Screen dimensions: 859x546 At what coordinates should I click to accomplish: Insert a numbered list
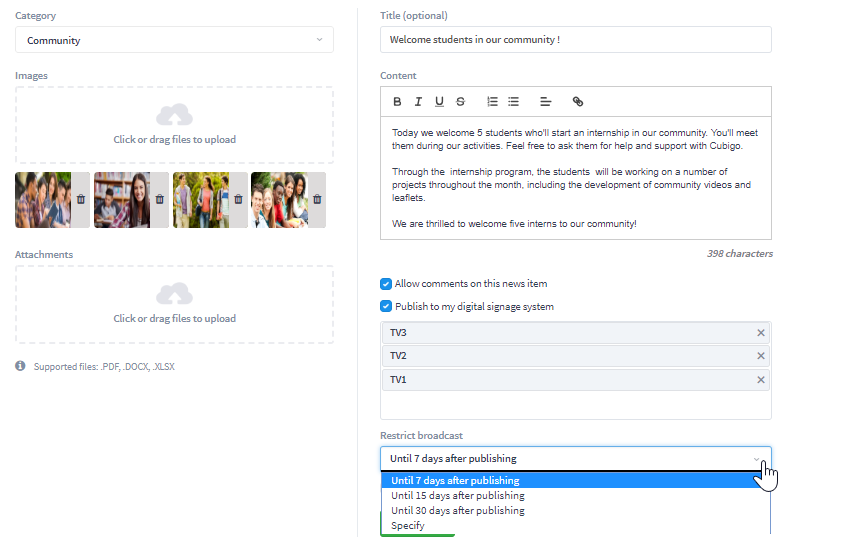[492, 101]
